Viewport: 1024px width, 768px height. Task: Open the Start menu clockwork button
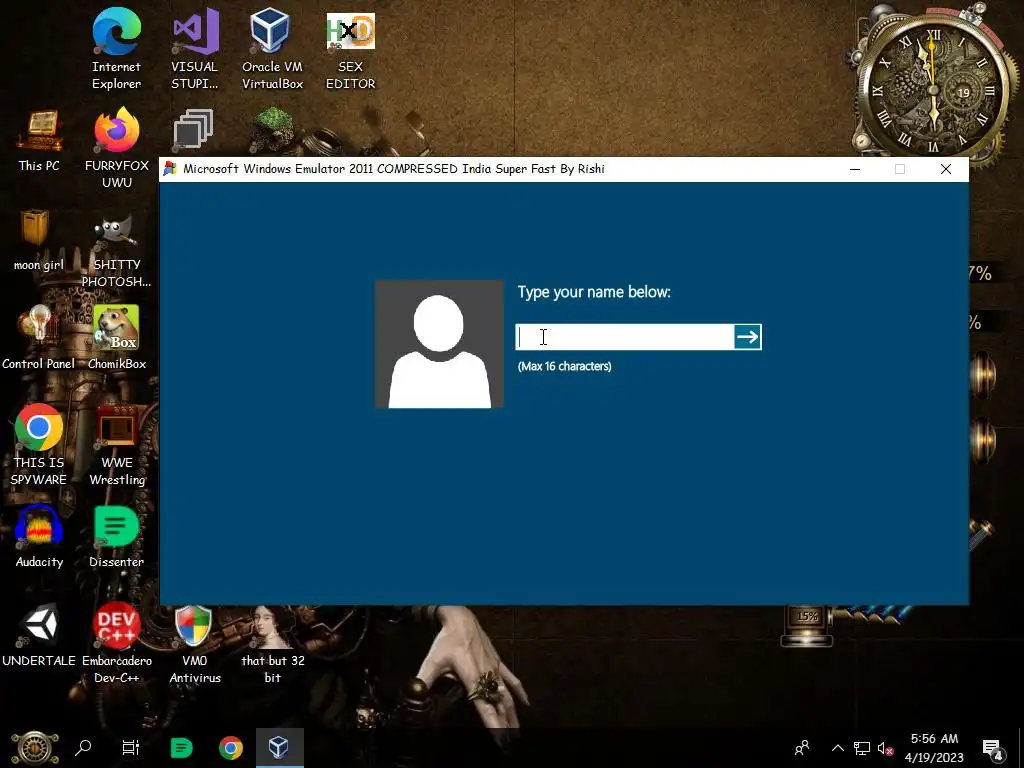(35, 748)
